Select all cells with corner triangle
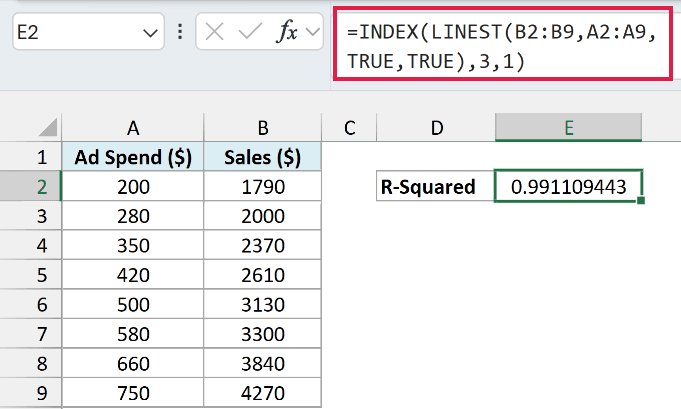The height and width of the screenshot is (409, 681). (x=48, y=127)
